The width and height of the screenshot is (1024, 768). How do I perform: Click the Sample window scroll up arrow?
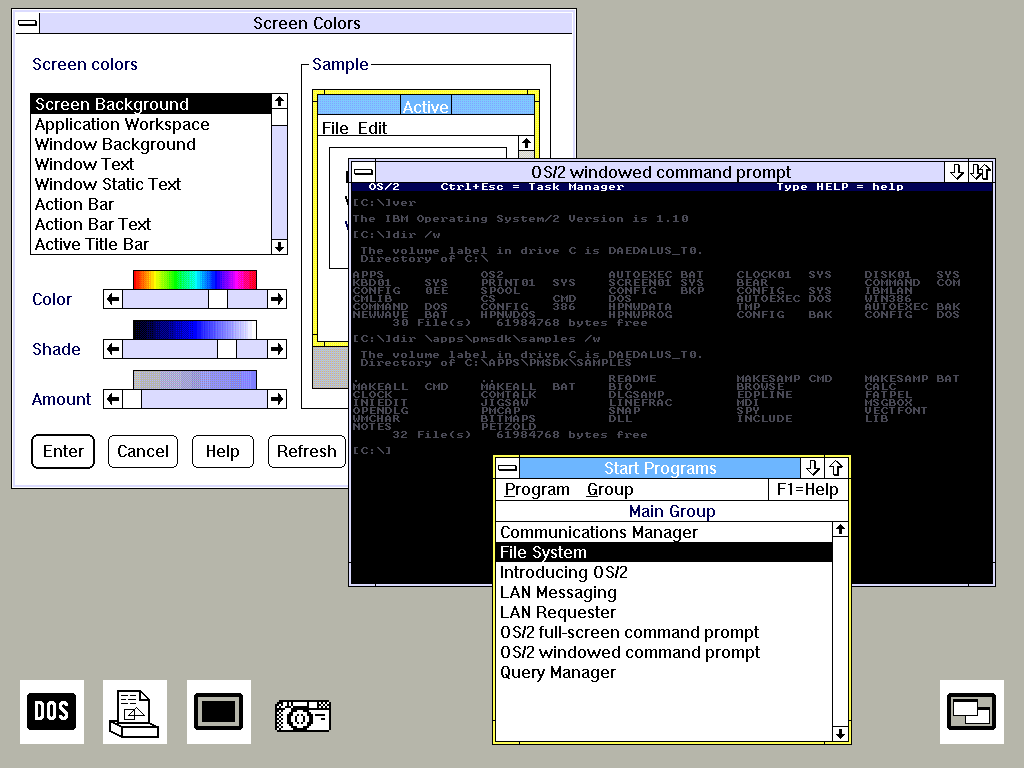(526, 144)
